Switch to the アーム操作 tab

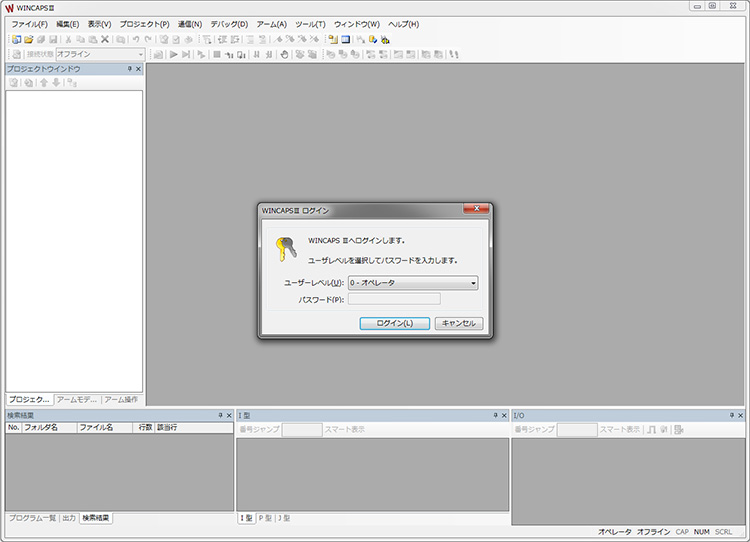click(x=121, y=399)
